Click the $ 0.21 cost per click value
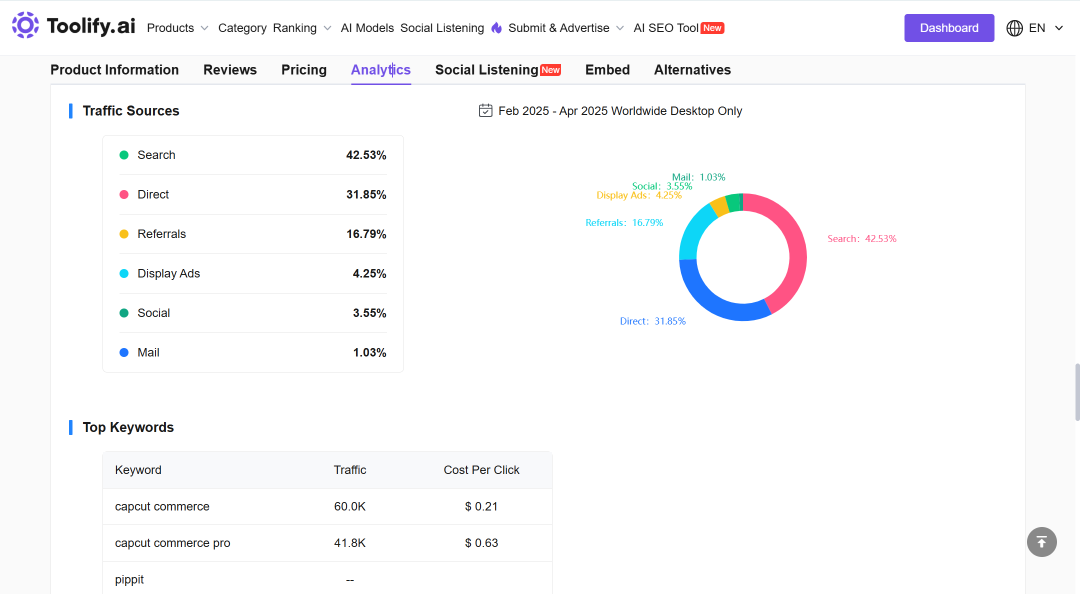 pos(481,506)
